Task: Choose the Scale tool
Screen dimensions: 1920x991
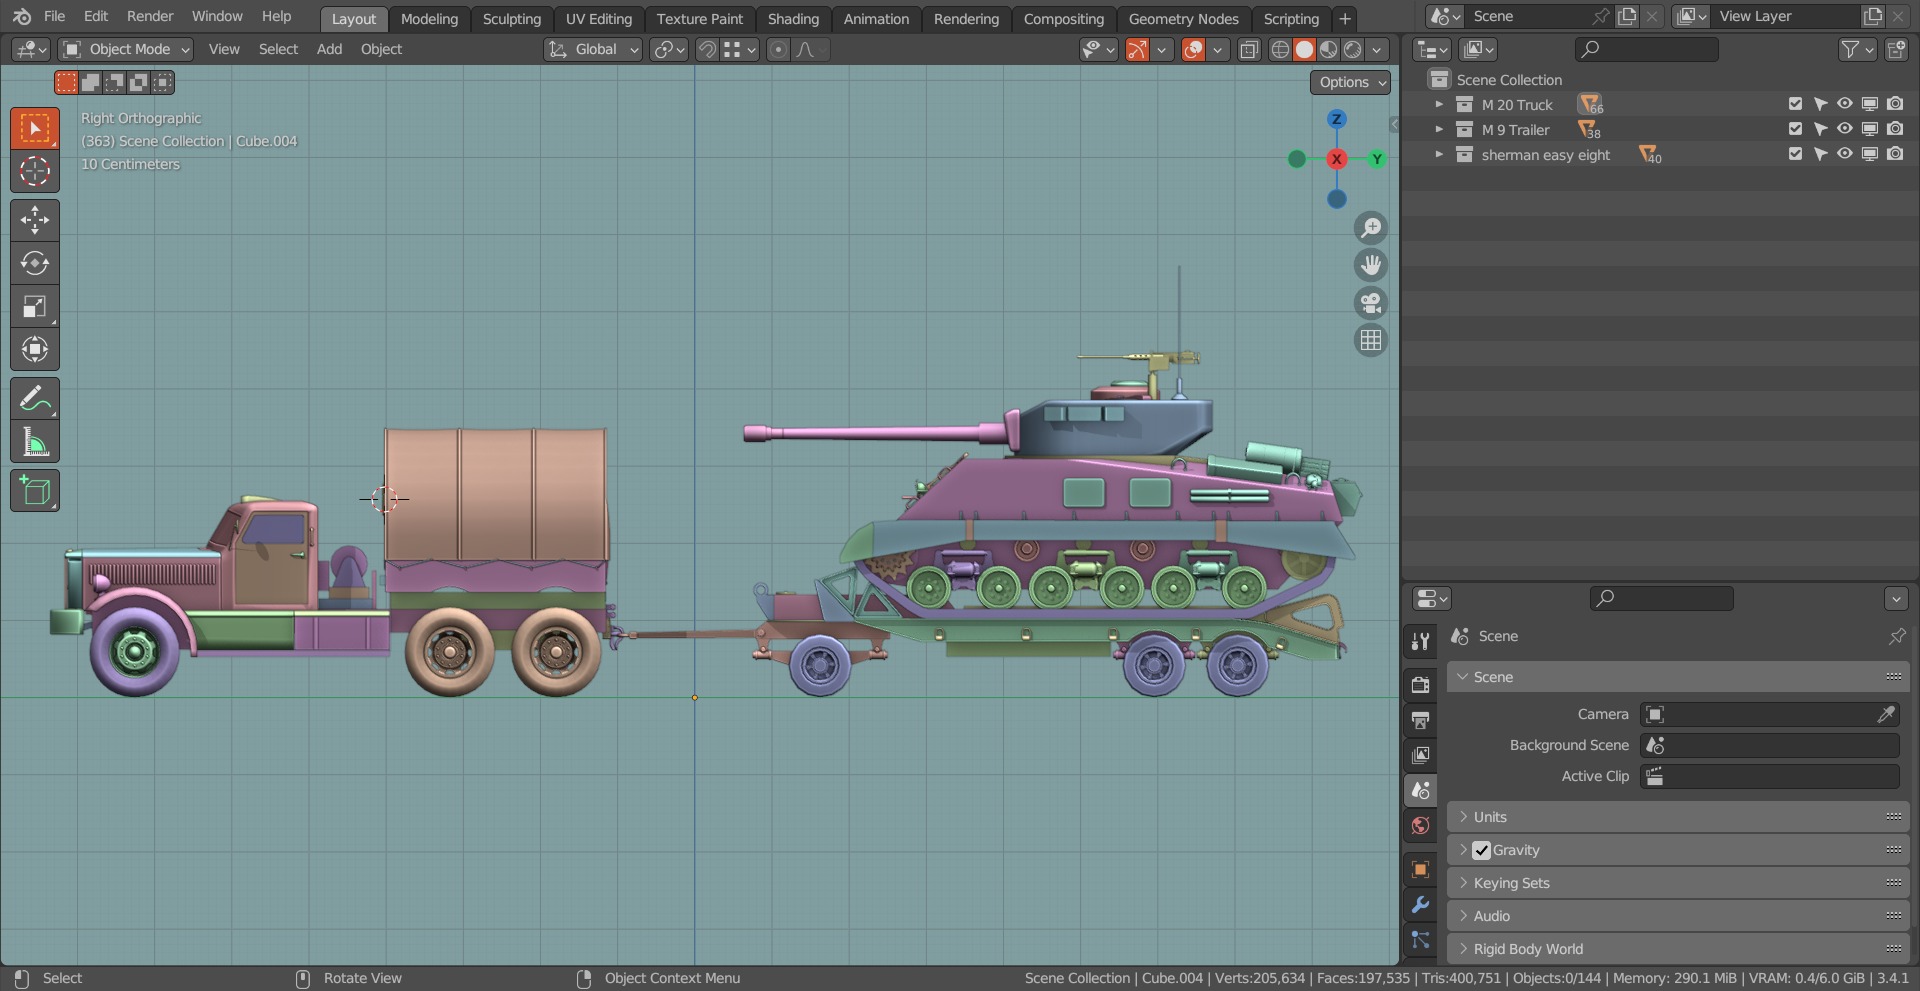Action: point(35,306)
